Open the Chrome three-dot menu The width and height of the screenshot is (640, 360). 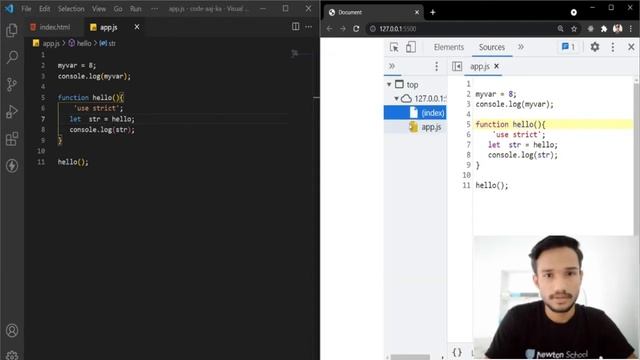[x=631, y=29]
